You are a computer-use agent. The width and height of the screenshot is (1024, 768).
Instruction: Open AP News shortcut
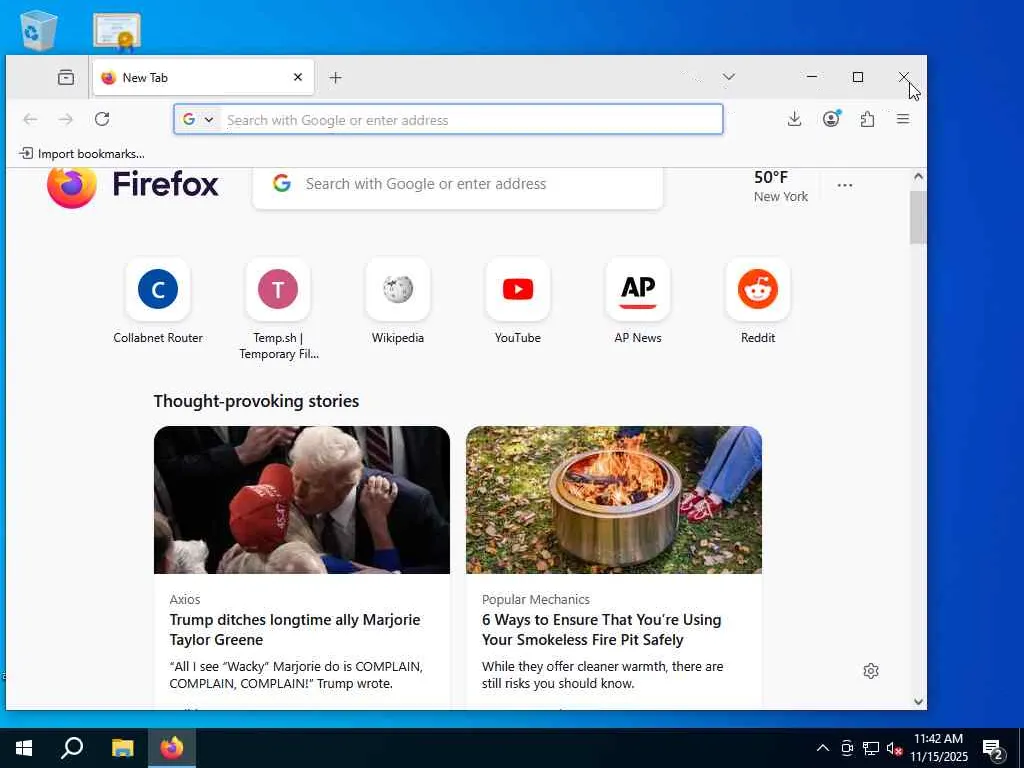[638, 289]
